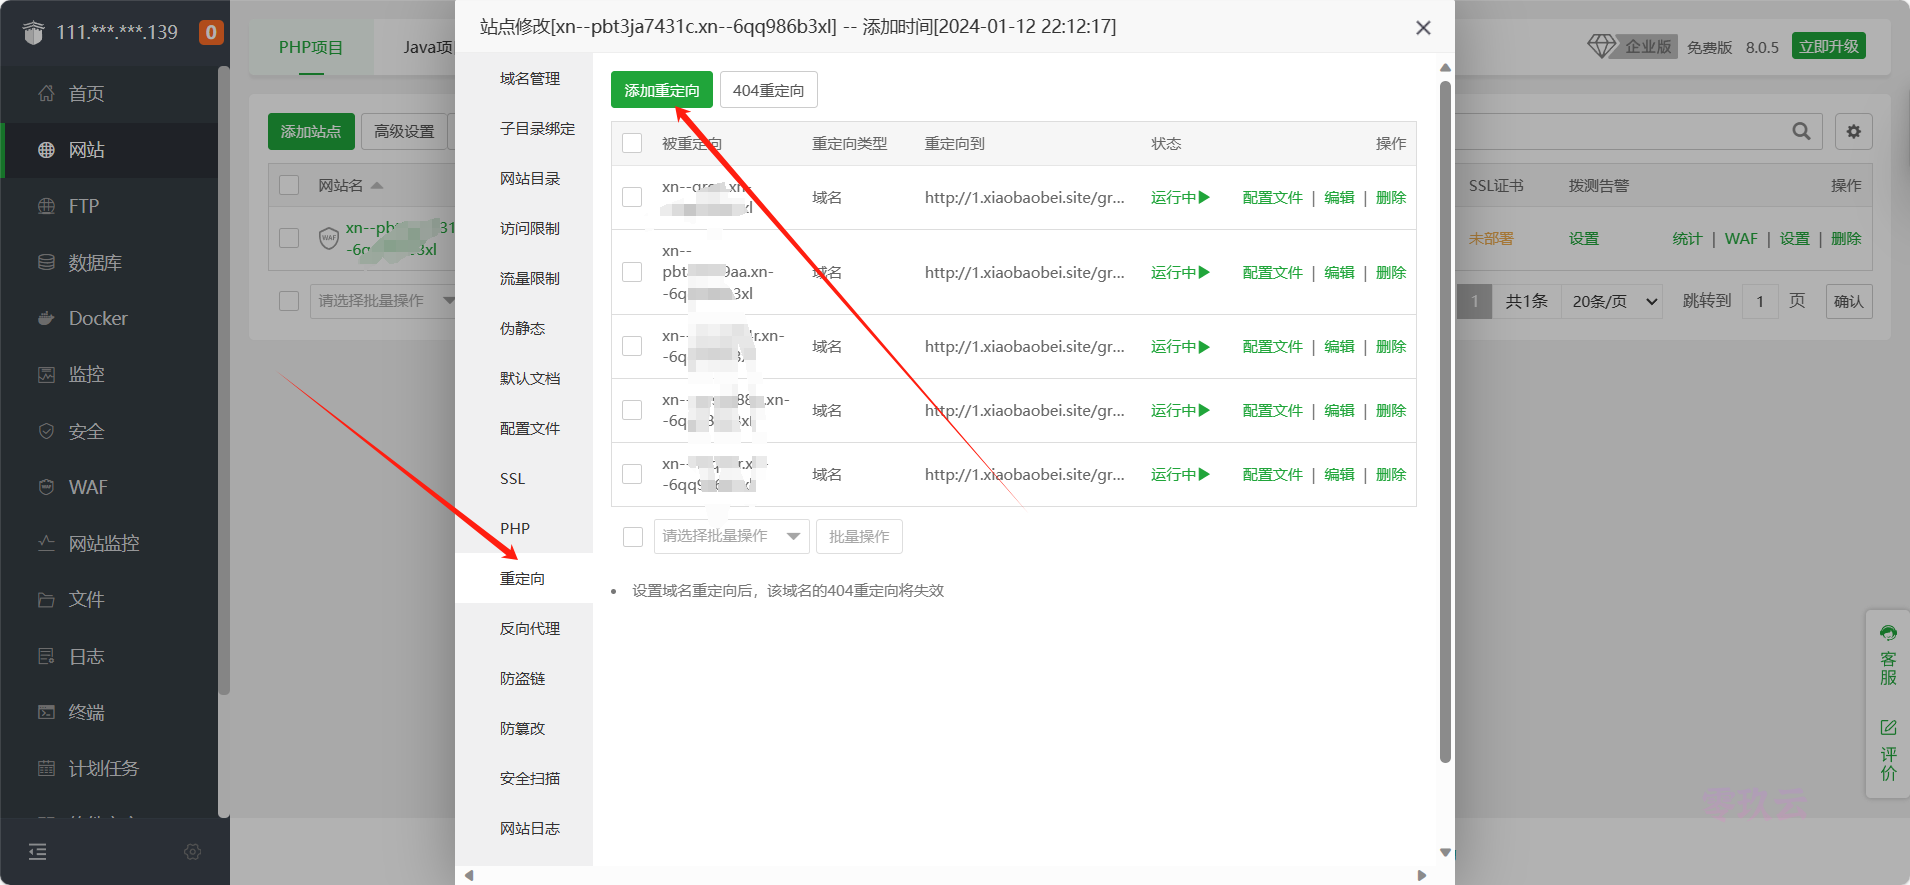Check the batch-operation checkbox in dialog footer
The image size is (1910, 885).
pos(633,537)
